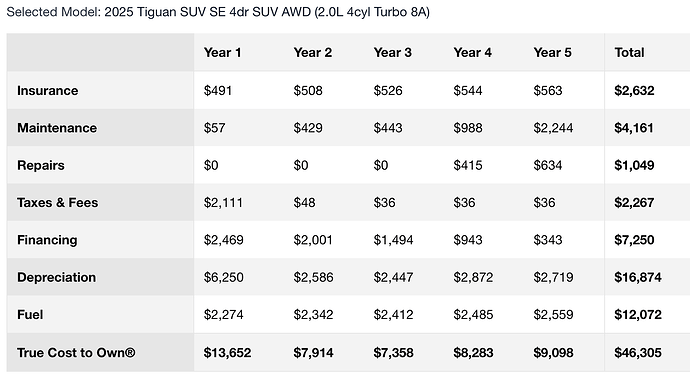690x375 pixels.
Task: Click the Depreciation row label
Action: 56,277
